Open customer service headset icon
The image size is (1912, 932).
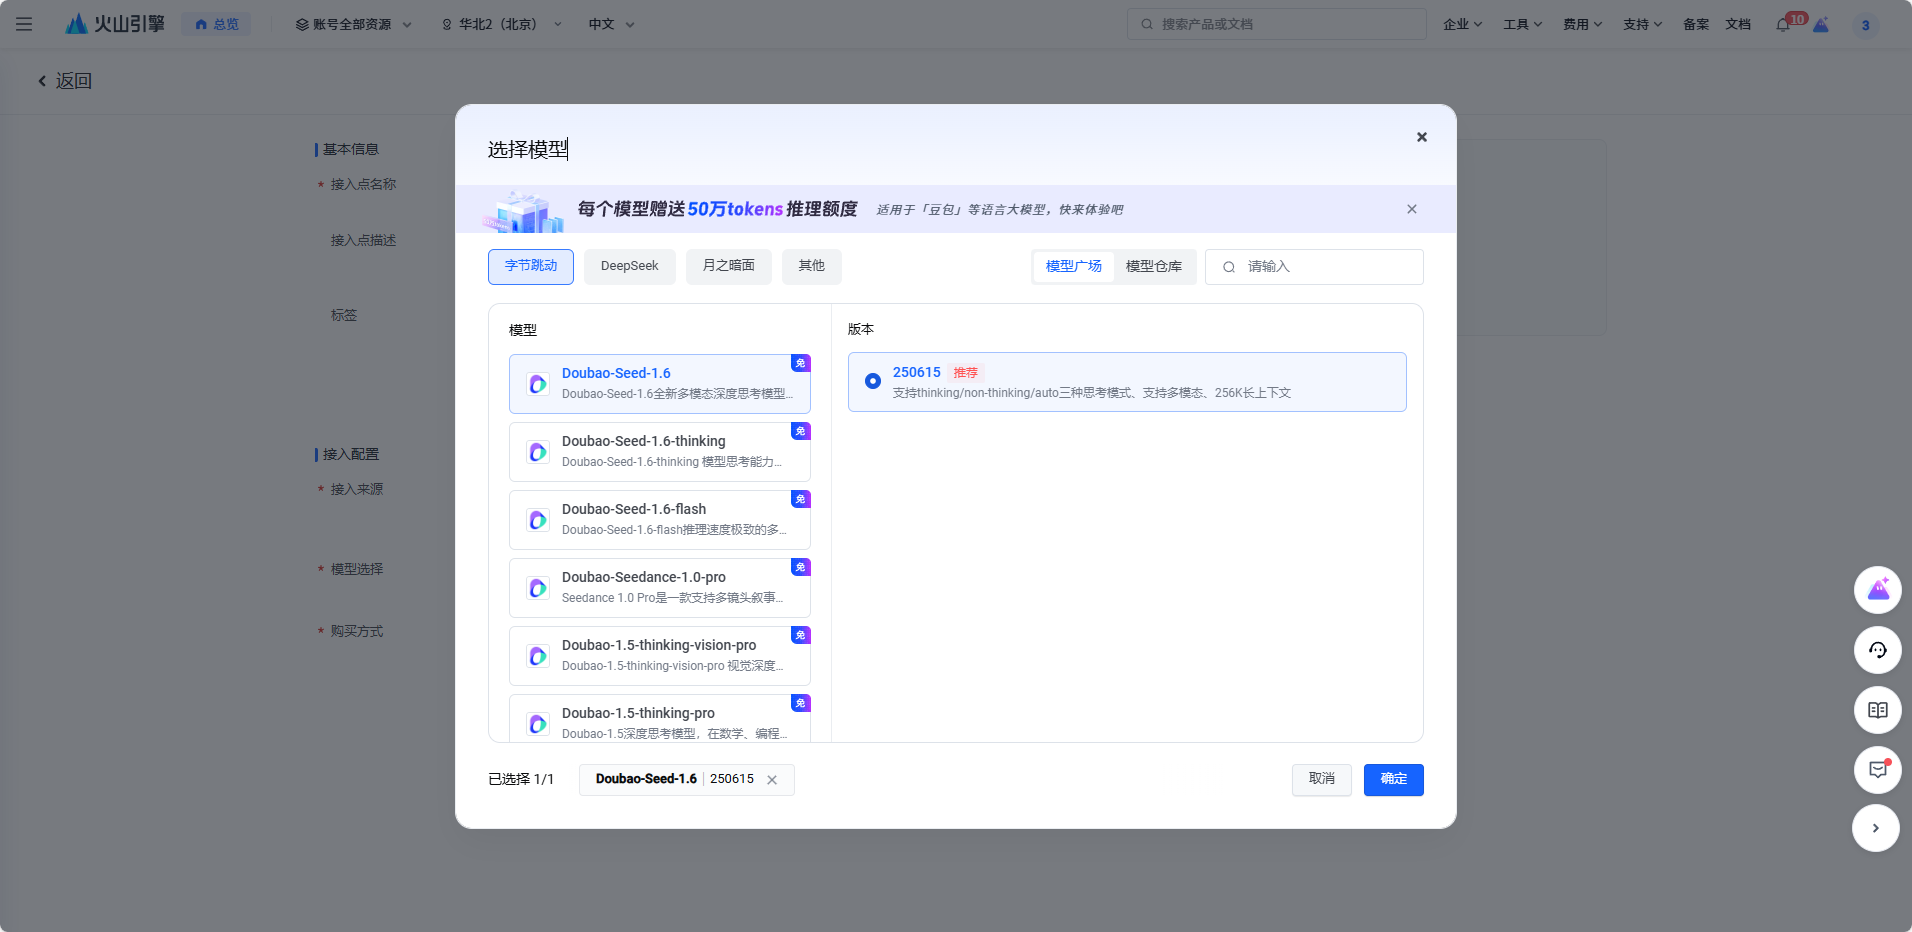coord(1878,650)
